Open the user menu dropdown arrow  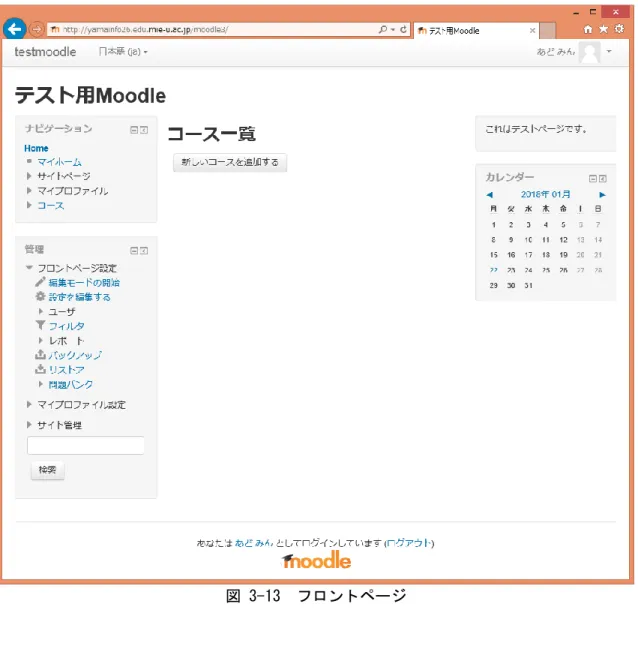(x=609, y=52)
